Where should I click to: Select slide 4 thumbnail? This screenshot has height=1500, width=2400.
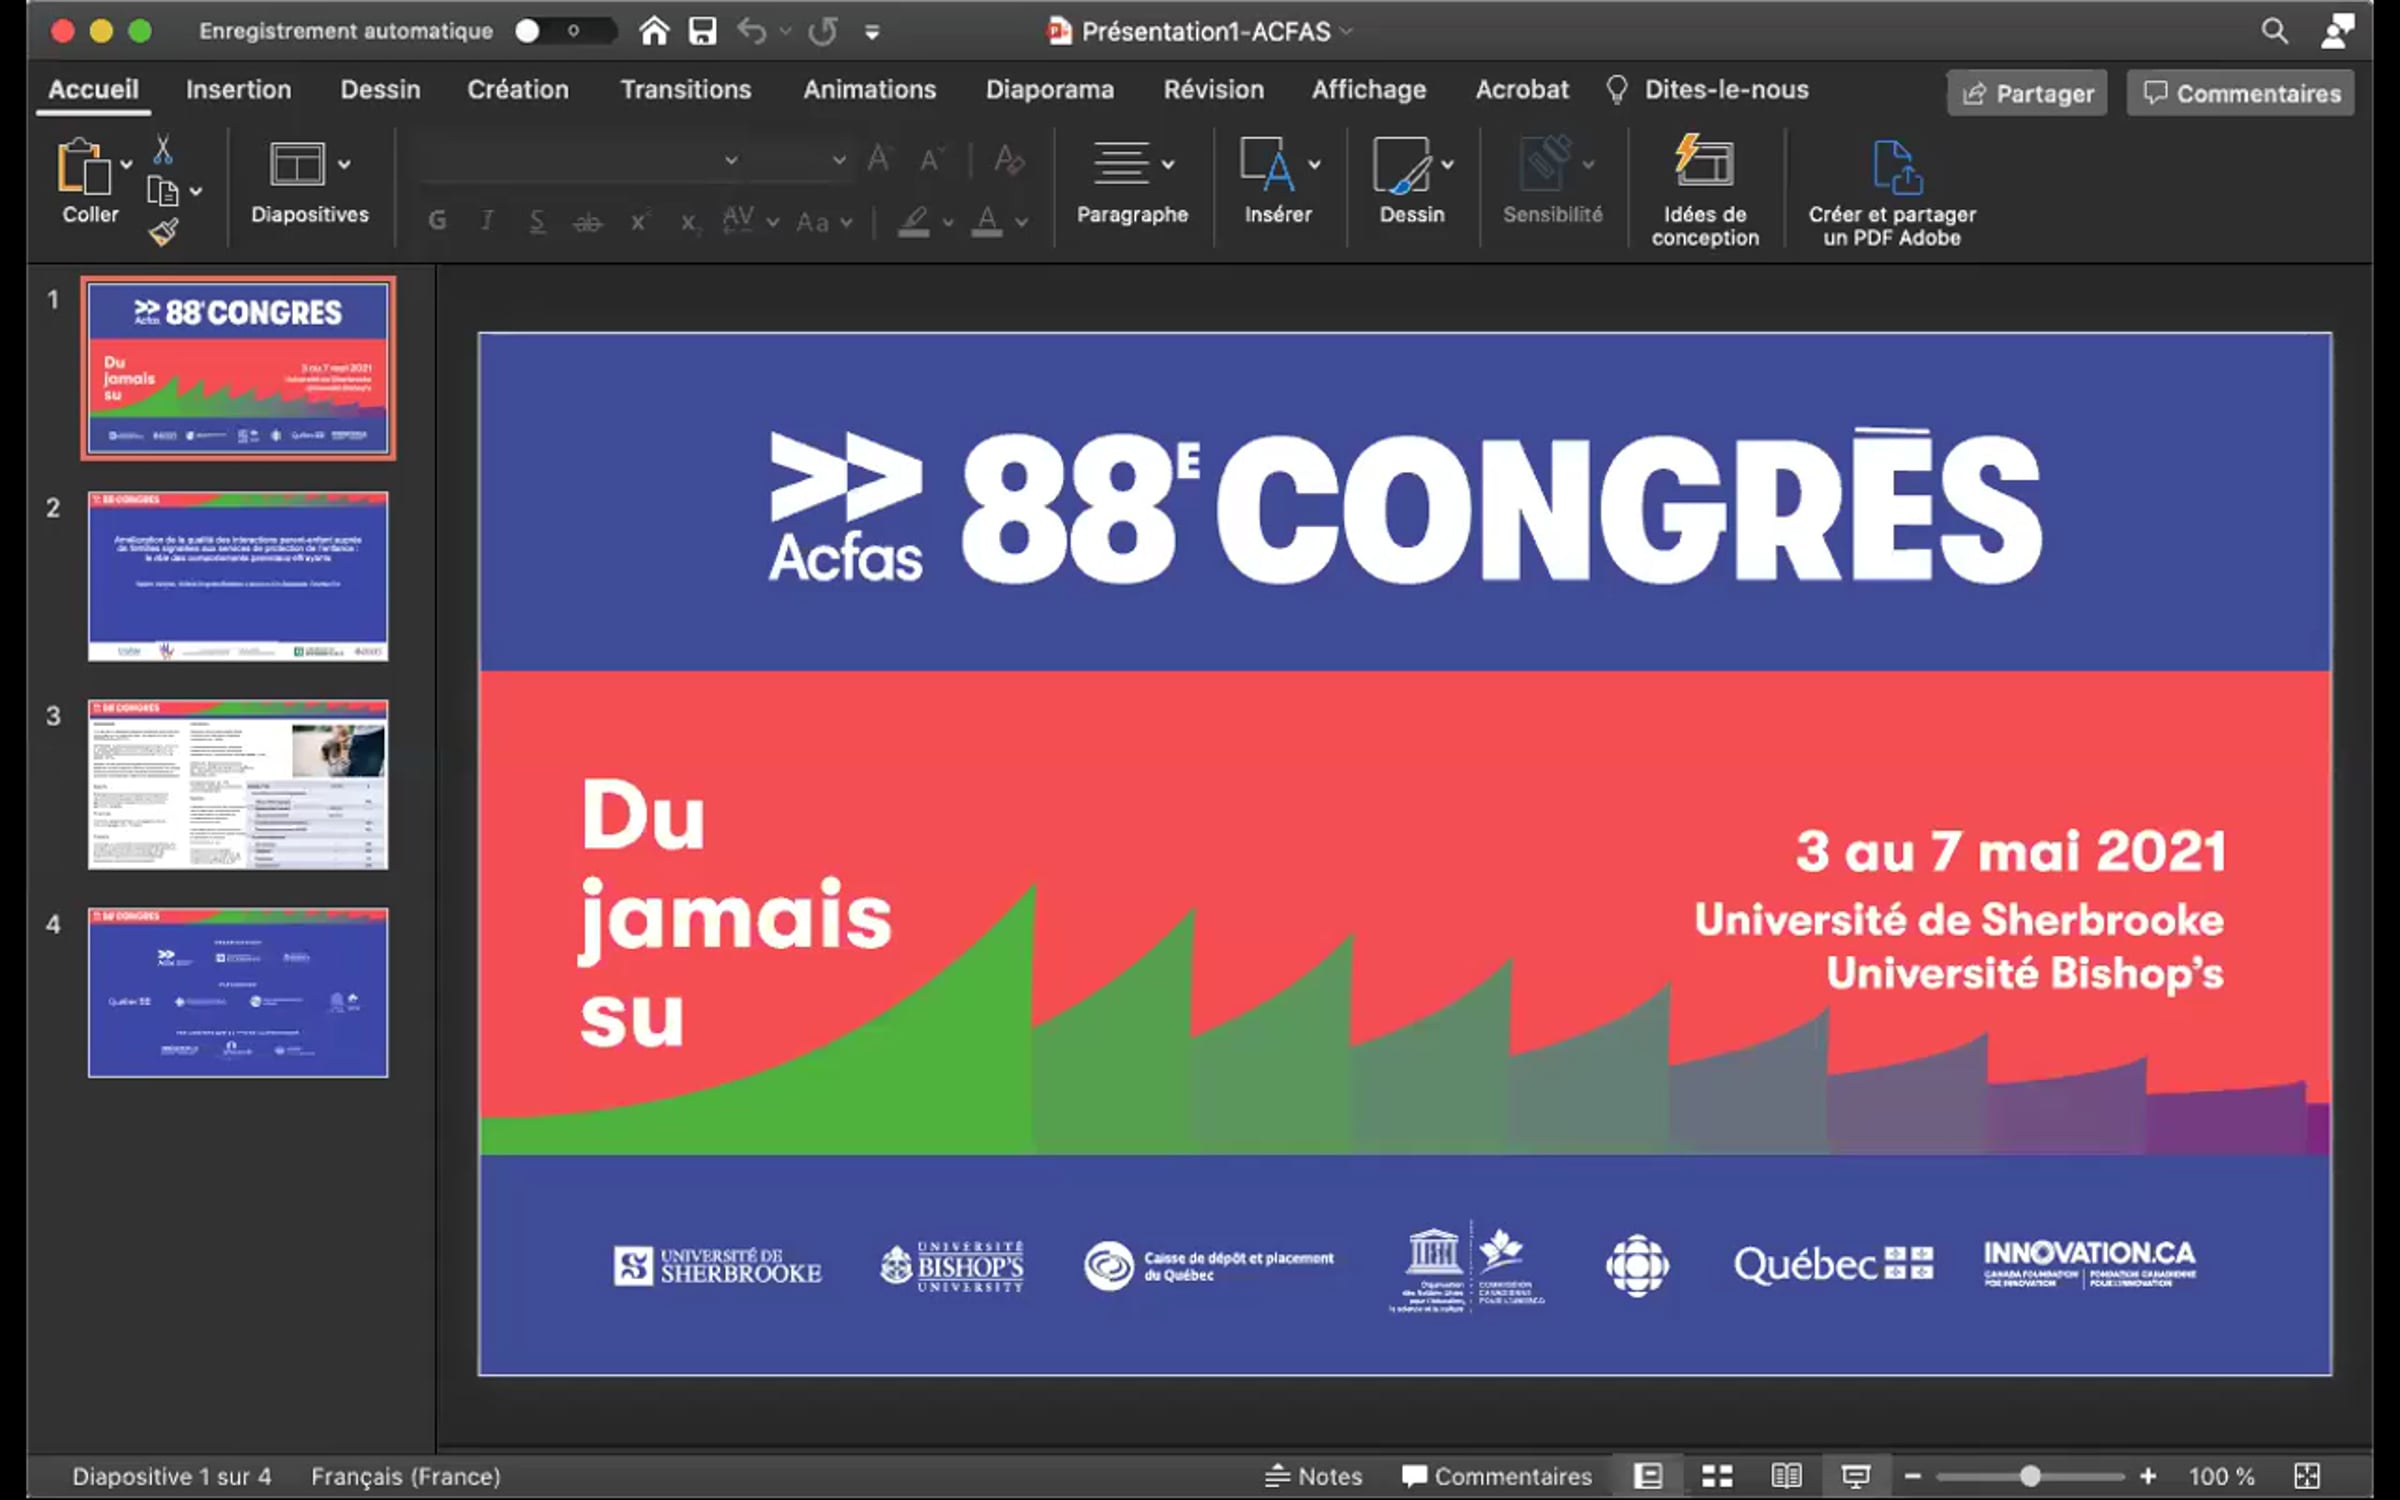click(x=238, y=992)
